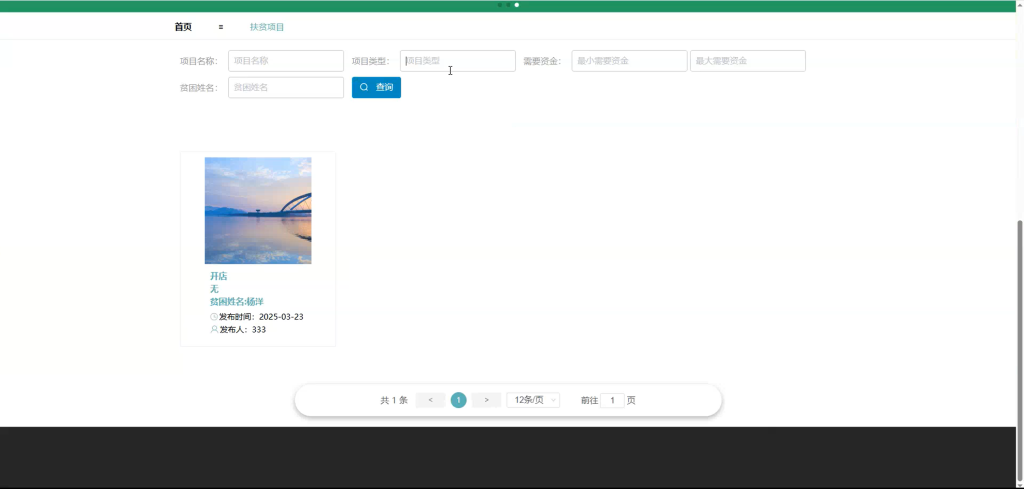Select the second carousel indicator dot
The image size is (1024, 489).
pos(508,5)
